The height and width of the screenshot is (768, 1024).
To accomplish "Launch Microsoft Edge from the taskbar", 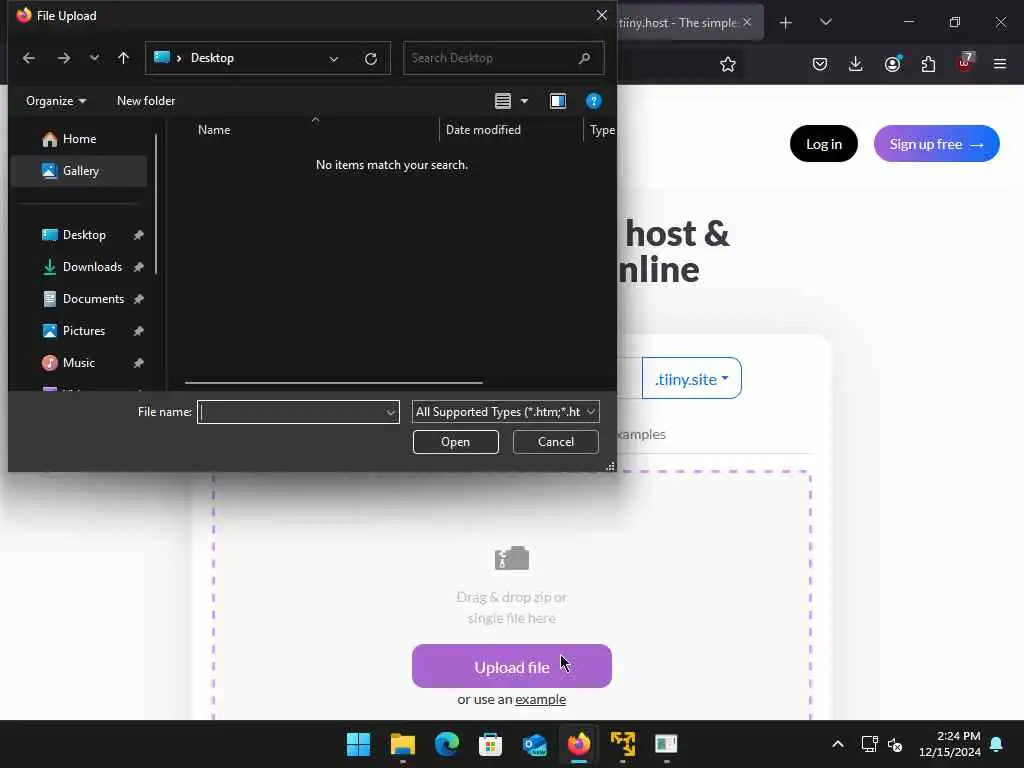I will click(x=447, y=744).
